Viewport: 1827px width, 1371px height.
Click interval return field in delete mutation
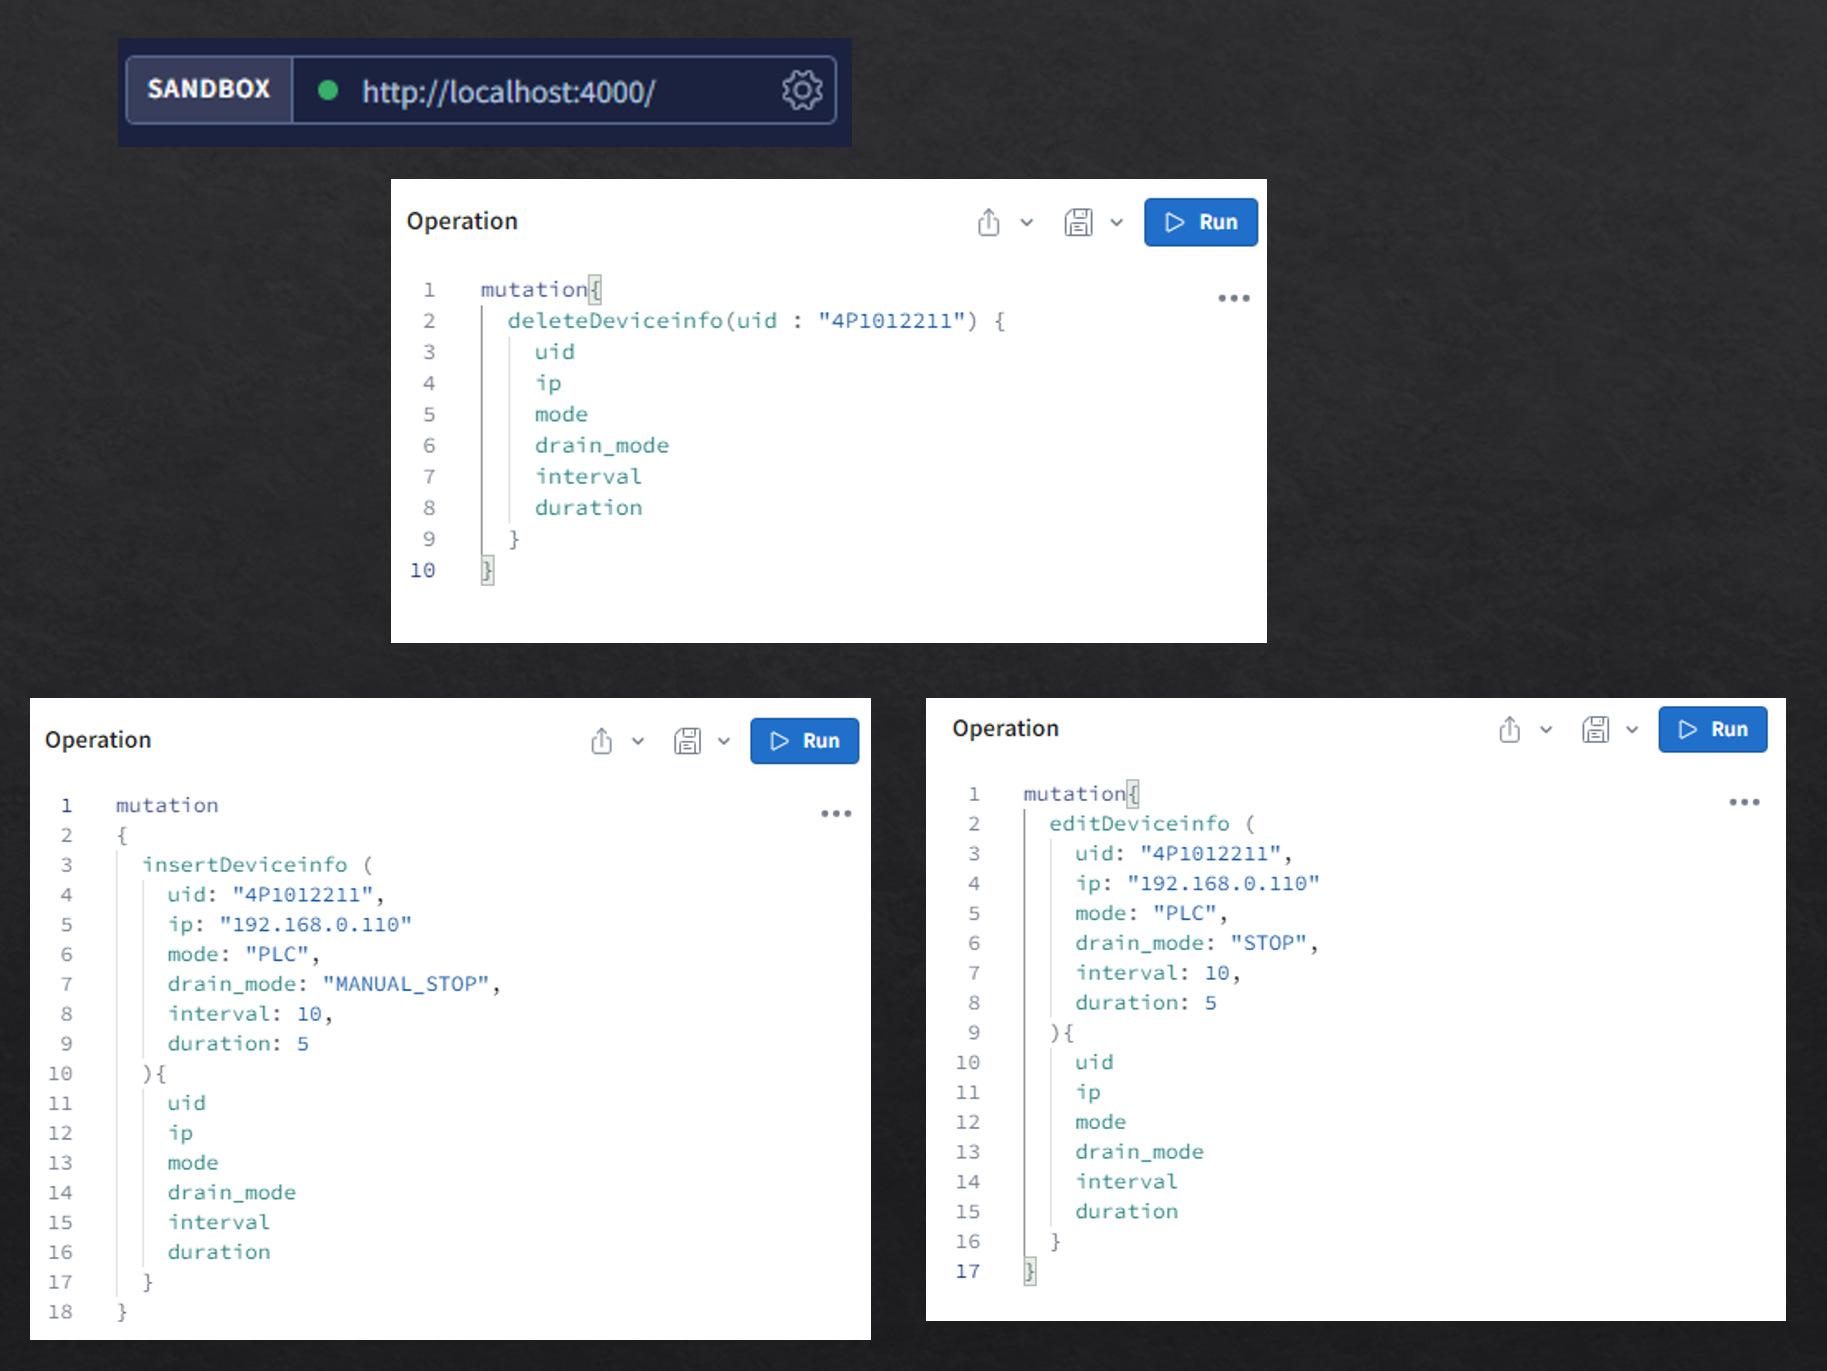pyautogui.click(x=588, y=476)
